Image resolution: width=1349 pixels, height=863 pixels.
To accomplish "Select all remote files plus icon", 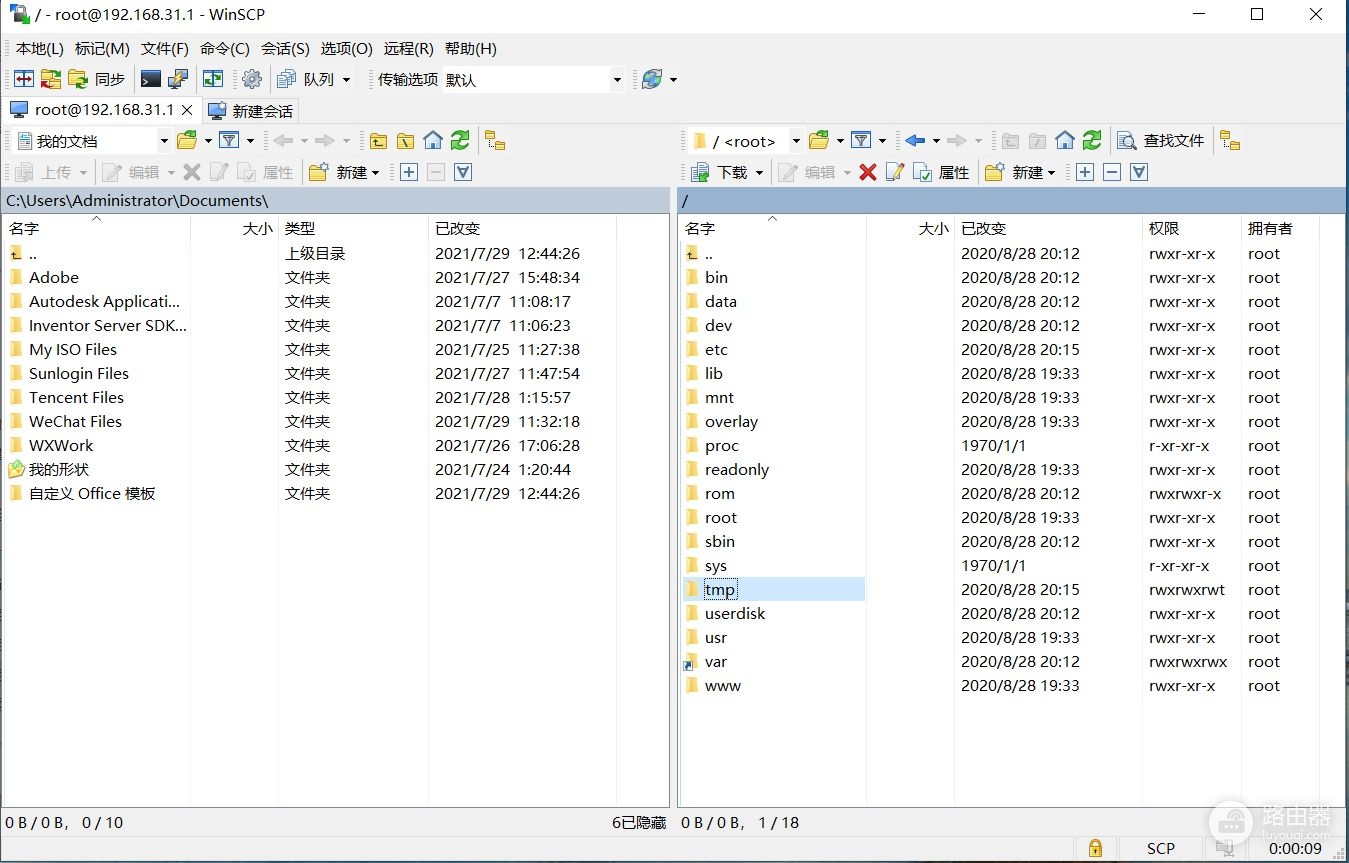I will click(1084, 172).
